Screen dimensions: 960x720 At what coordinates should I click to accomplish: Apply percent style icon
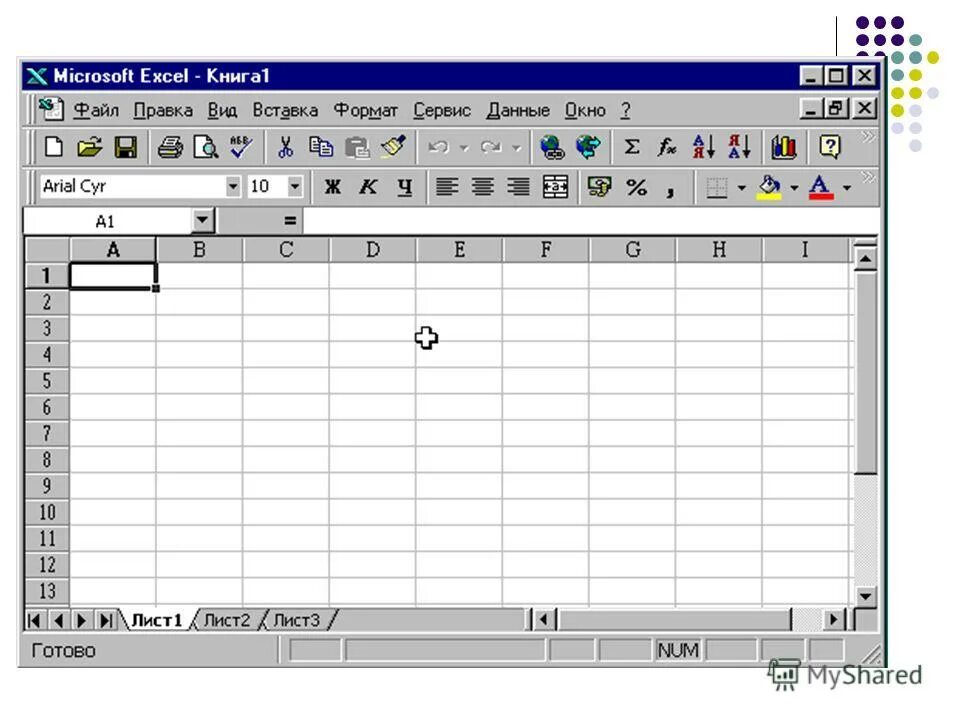(x=636, y=187)
